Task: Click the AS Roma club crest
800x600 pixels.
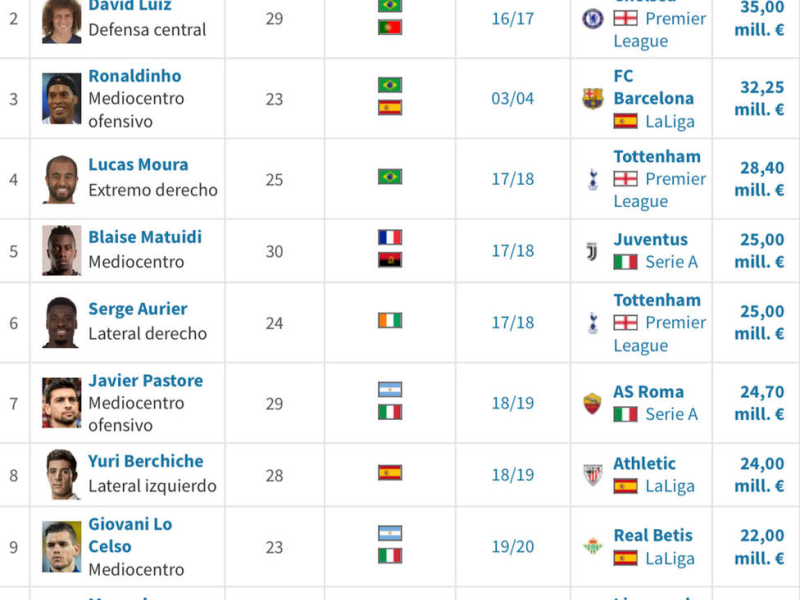Action: point(593,404)
